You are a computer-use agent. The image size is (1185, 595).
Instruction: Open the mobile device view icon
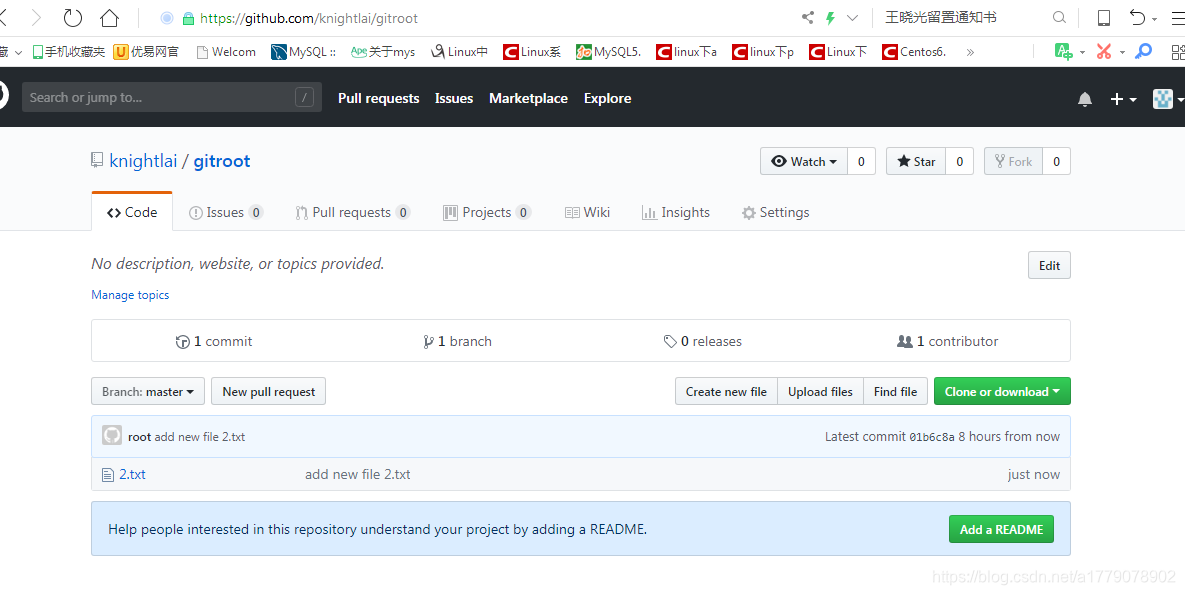click(1104, 17)
